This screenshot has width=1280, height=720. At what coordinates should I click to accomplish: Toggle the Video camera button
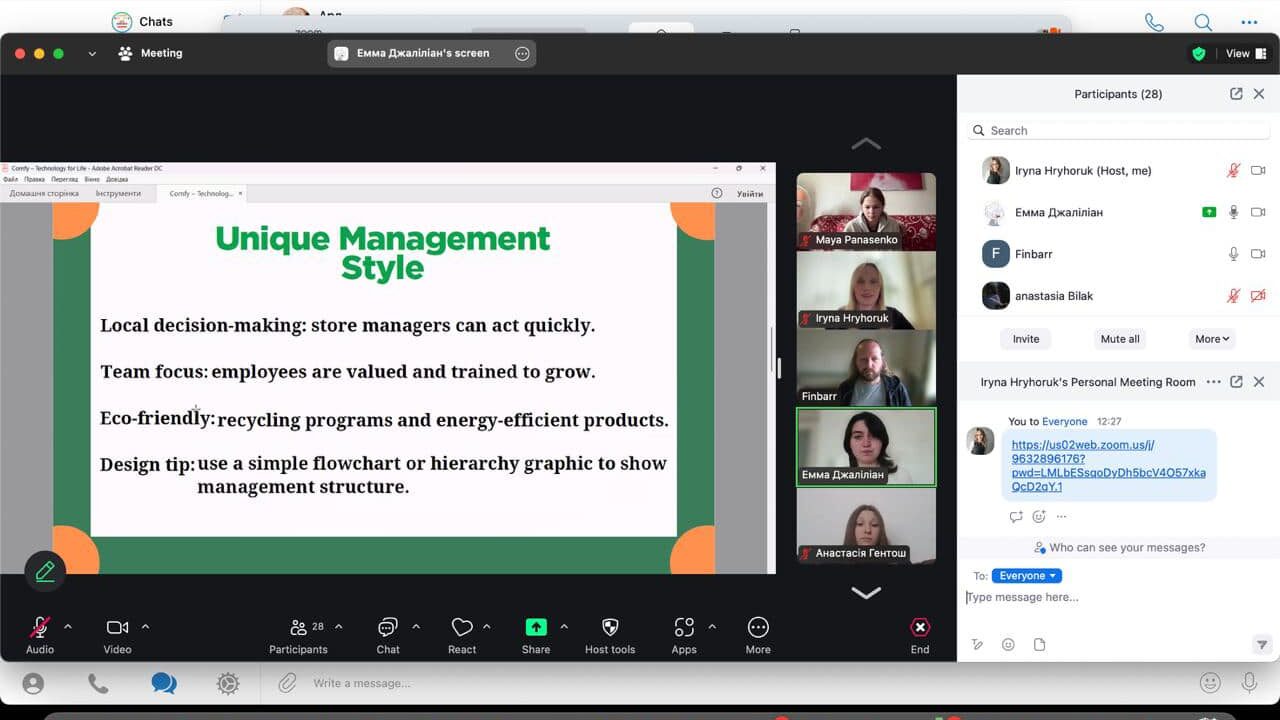coord(117,627)
